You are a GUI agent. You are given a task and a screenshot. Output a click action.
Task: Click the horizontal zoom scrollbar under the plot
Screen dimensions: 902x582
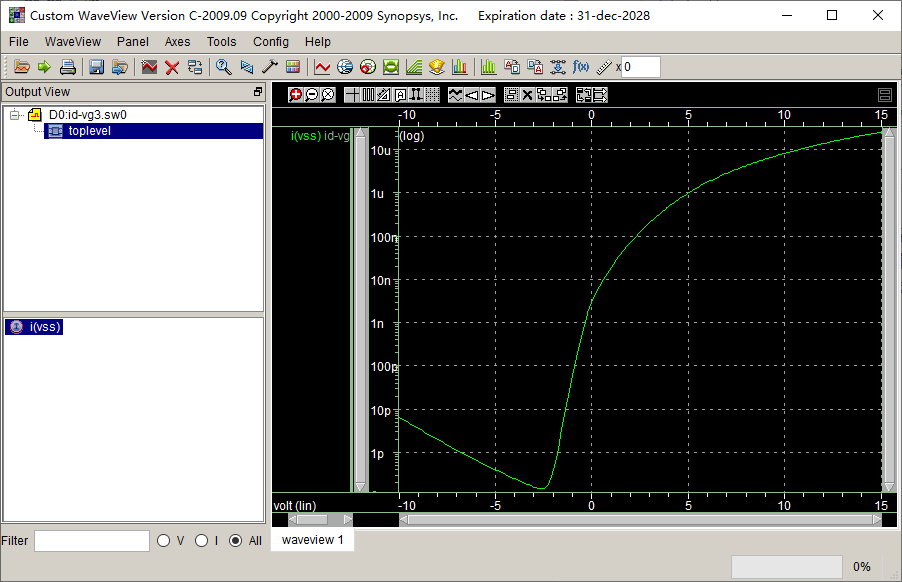(640, 520)
